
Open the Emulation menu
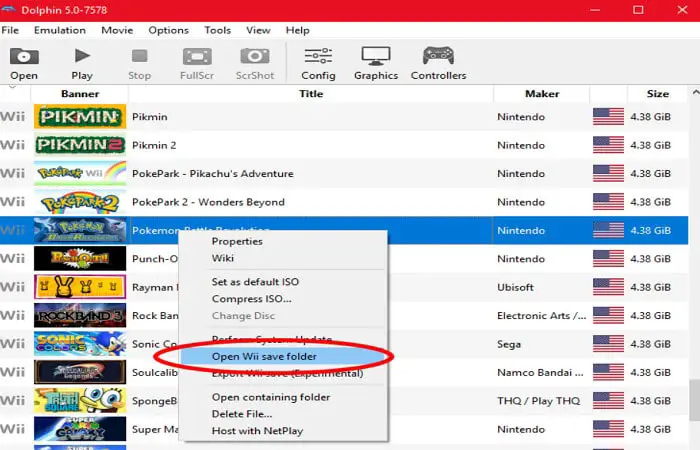60,30
